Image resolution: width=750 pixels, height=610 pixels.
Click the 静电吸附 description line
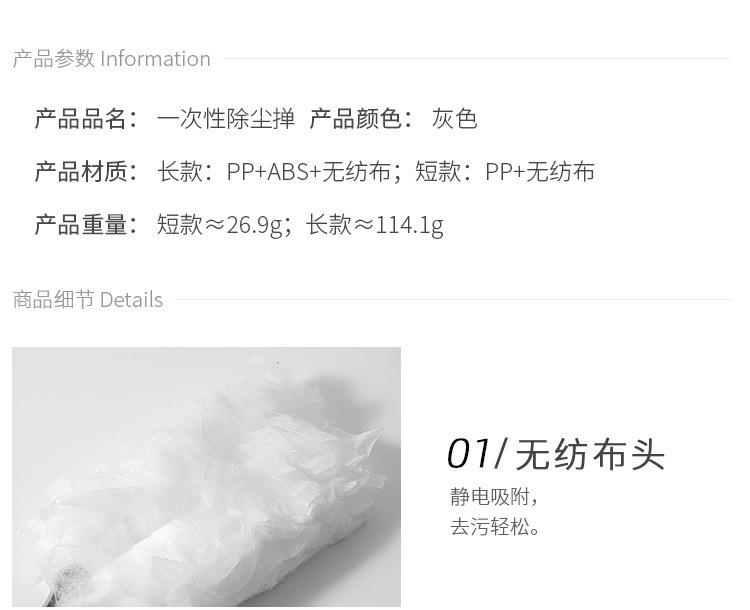494,497
